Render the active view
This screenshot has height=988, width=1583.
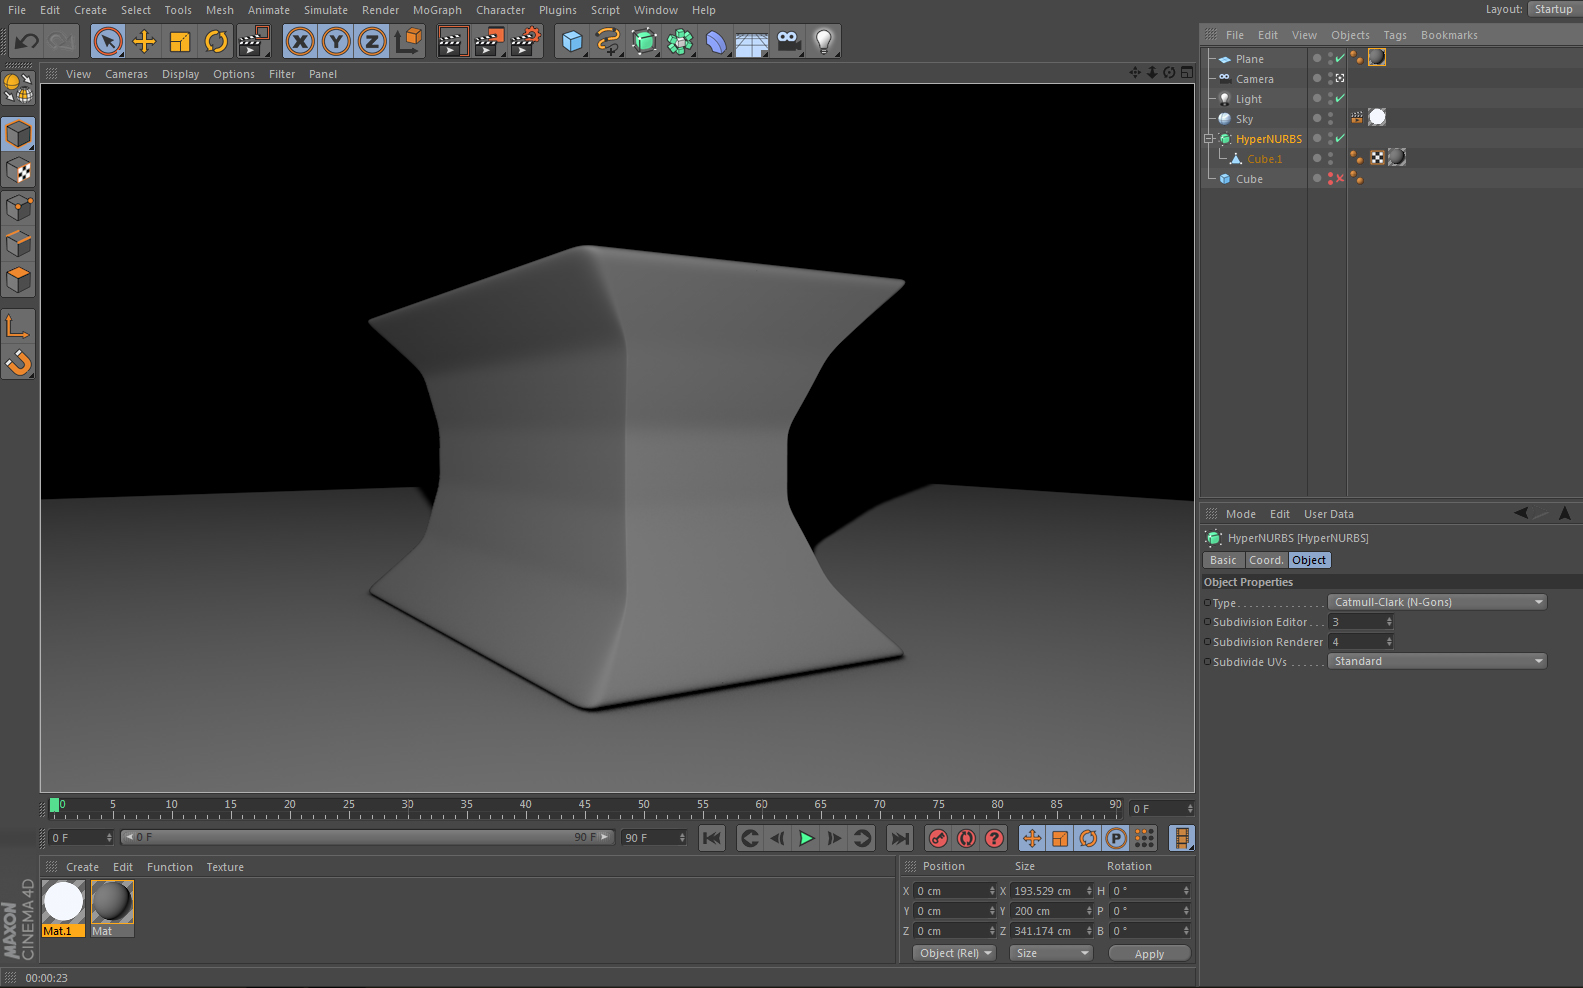452,42
